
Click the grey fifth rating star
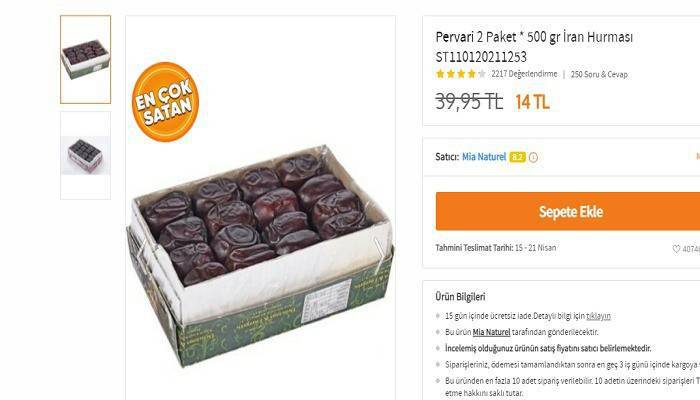[x=481, y=74]
